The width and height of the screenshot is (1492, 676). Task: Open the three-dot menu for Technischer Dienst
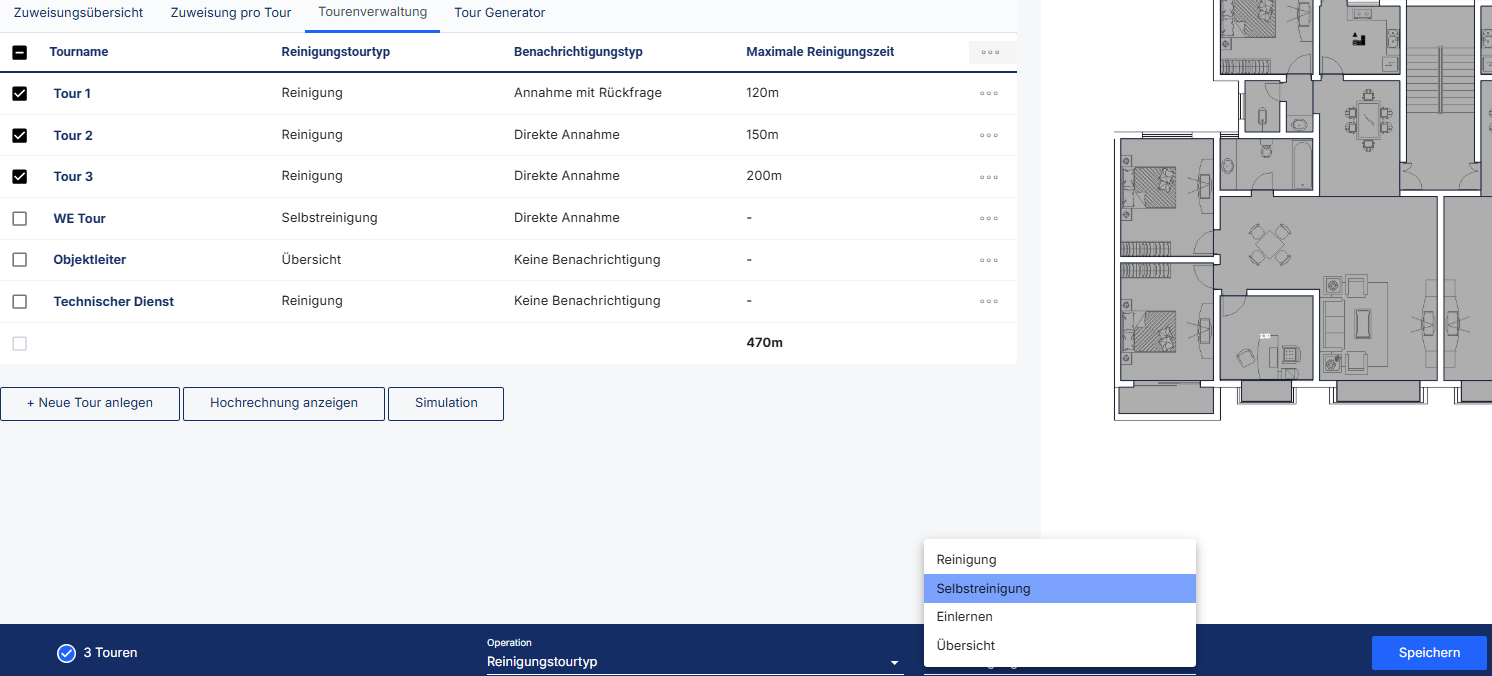(x=989, y=302)
